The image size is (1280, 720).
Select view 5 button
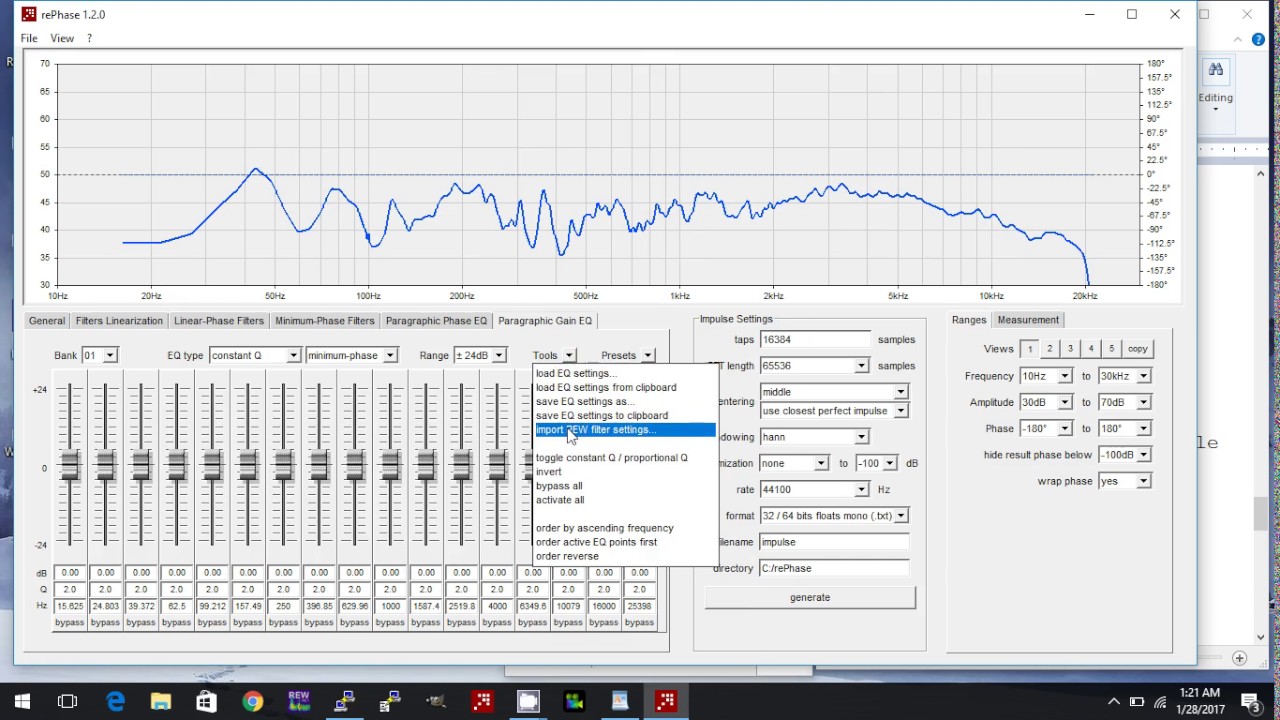pyautogui.click(x=1111, y=349)
